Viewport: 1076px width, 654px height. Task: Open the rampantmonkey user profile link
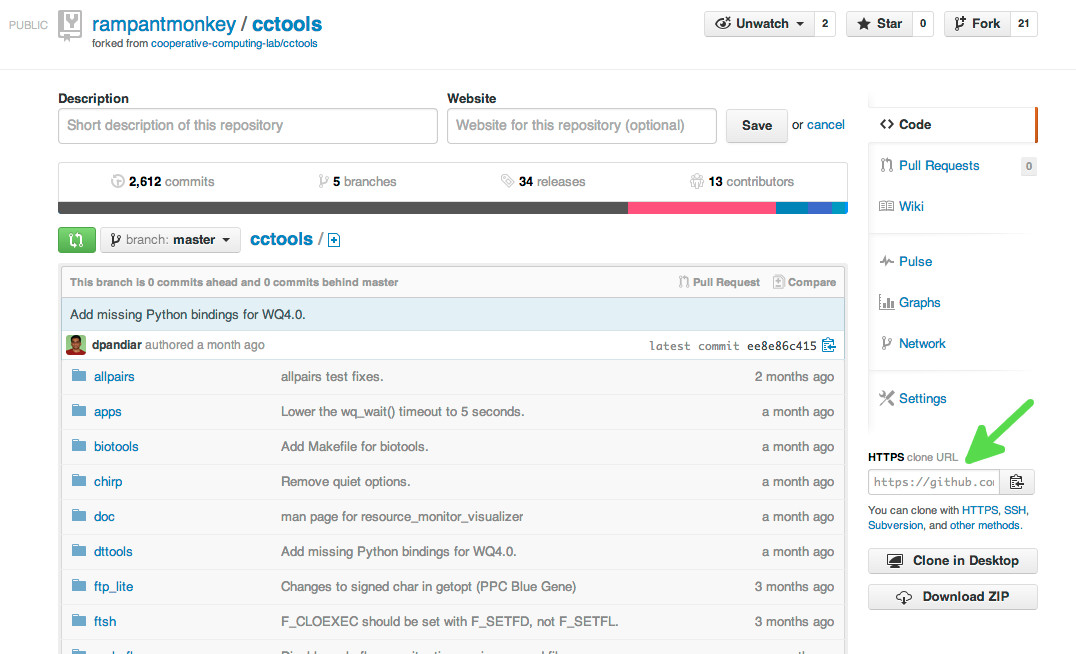pyautogui.click(x=164, y=24)
